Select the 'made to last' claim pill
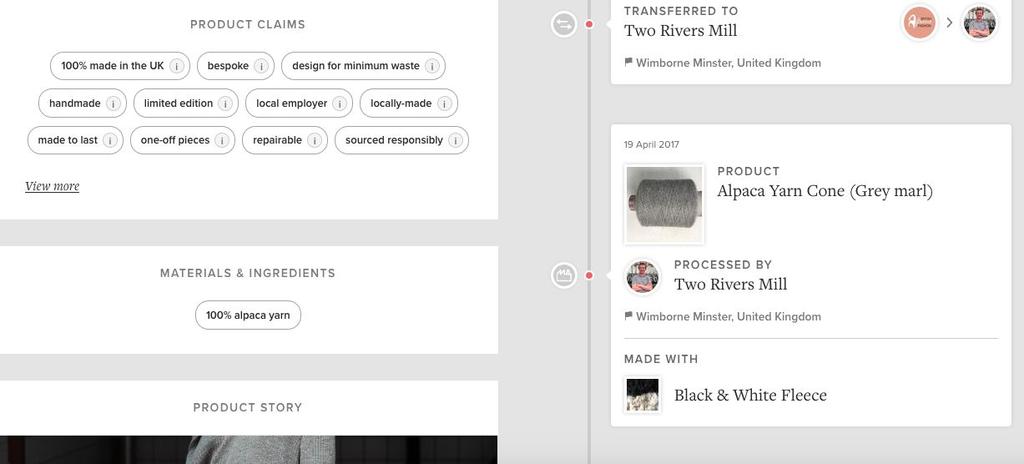Viewport: 1024px width, 464px height. (75, 141)
